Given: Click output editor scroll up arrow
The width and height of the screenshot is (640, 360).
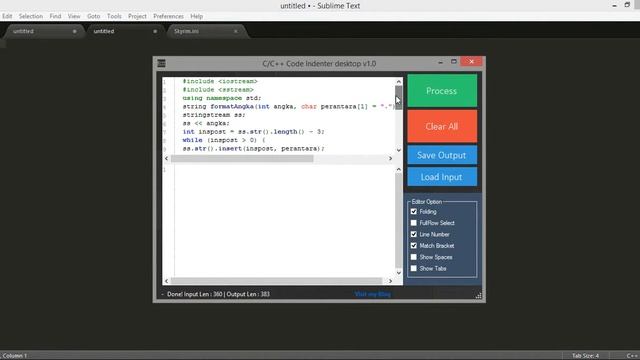Looking at the screenshot, I should point(399,169).
